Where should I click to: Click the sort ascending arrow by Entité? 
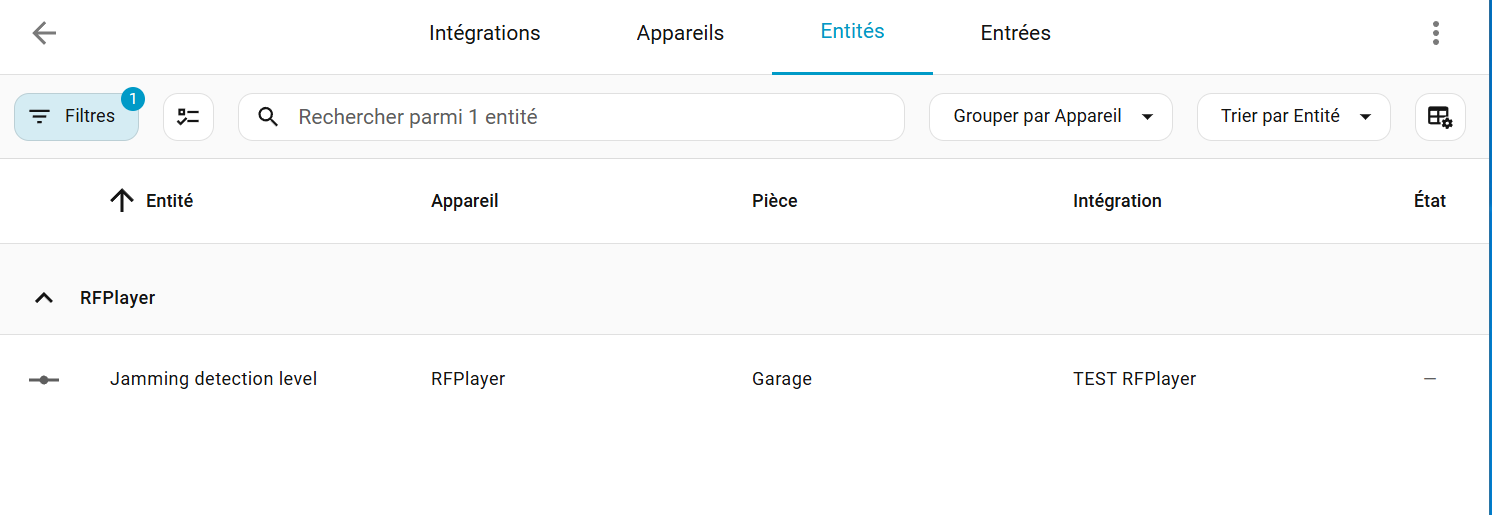pos(121,201)
